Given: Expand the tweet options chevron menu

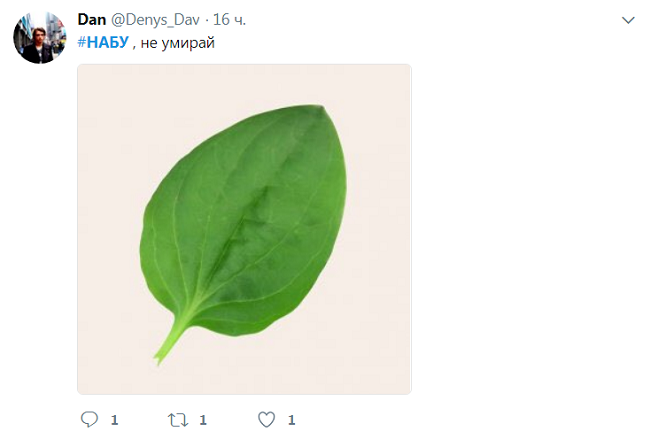Looking at the screenshot, I should [628, 20].
